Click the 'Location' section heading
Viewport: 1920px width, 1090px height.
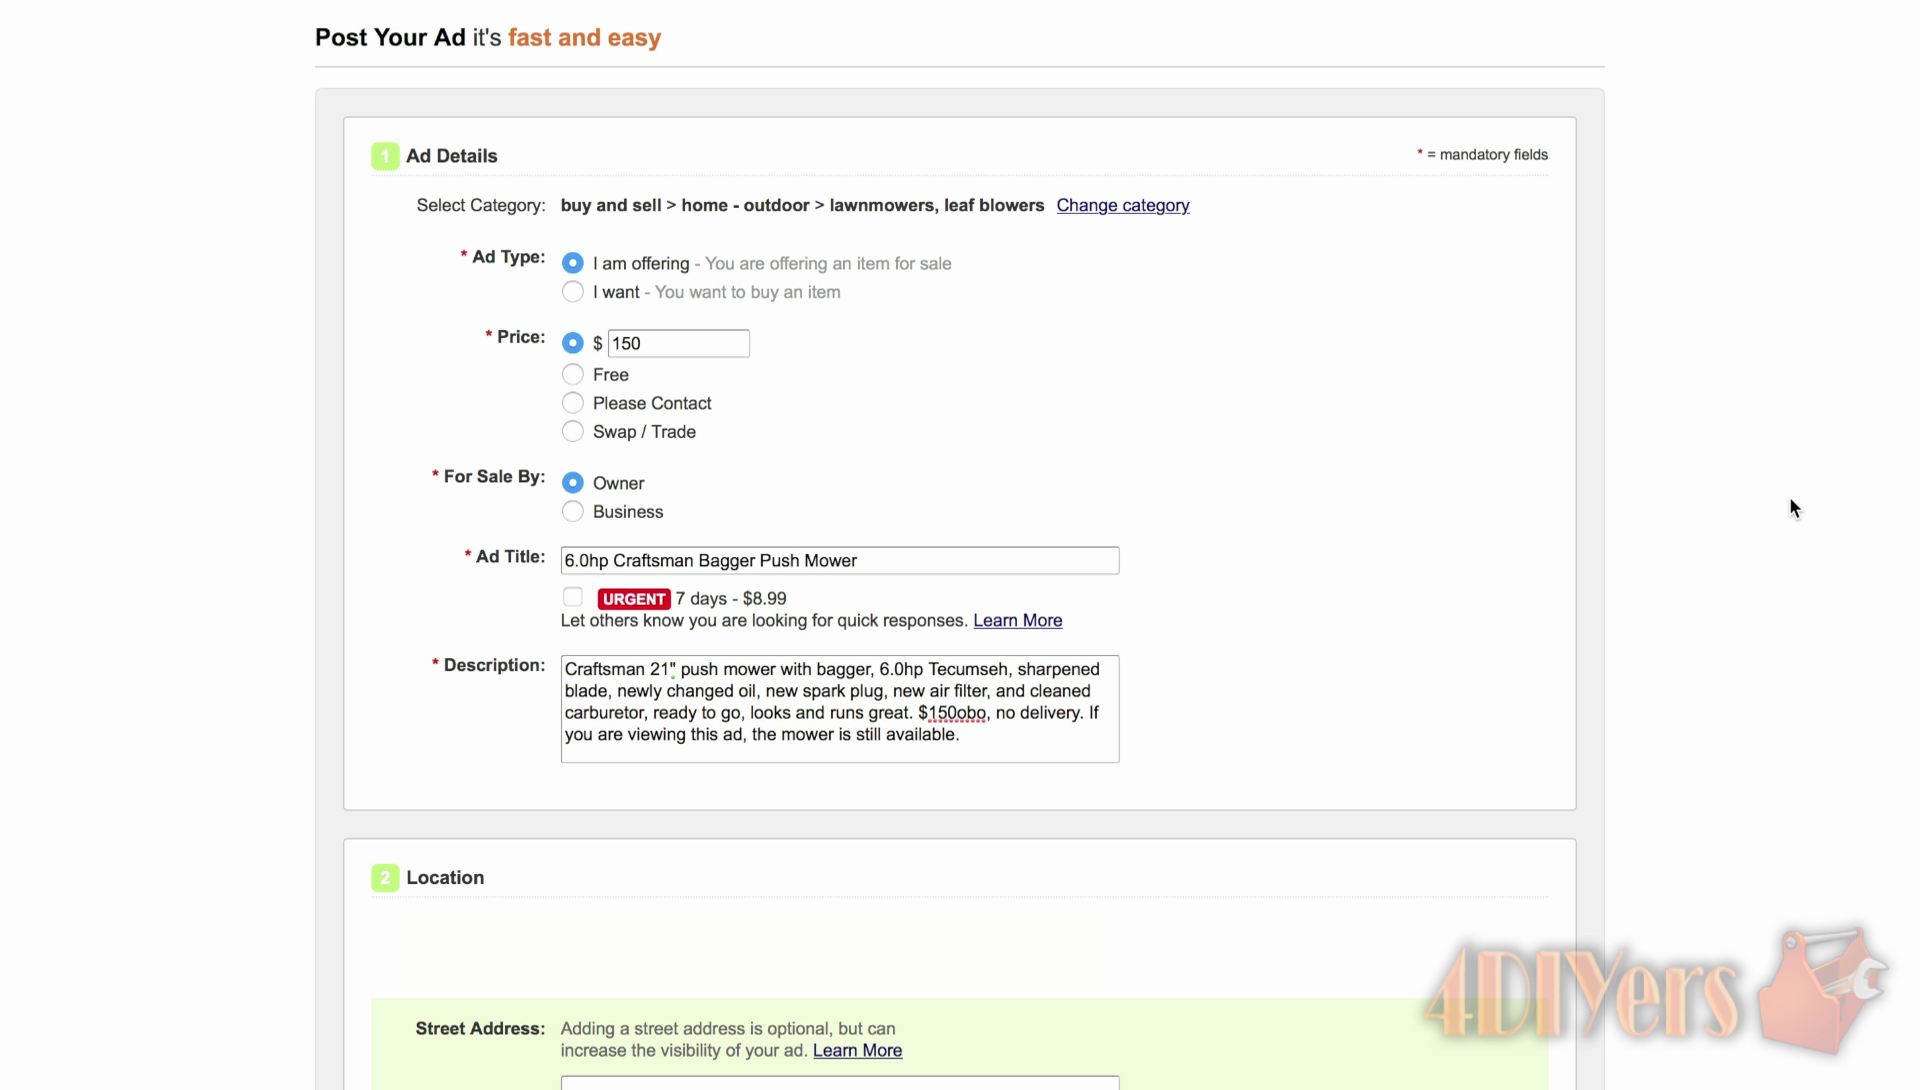click(x=445, y=877)
